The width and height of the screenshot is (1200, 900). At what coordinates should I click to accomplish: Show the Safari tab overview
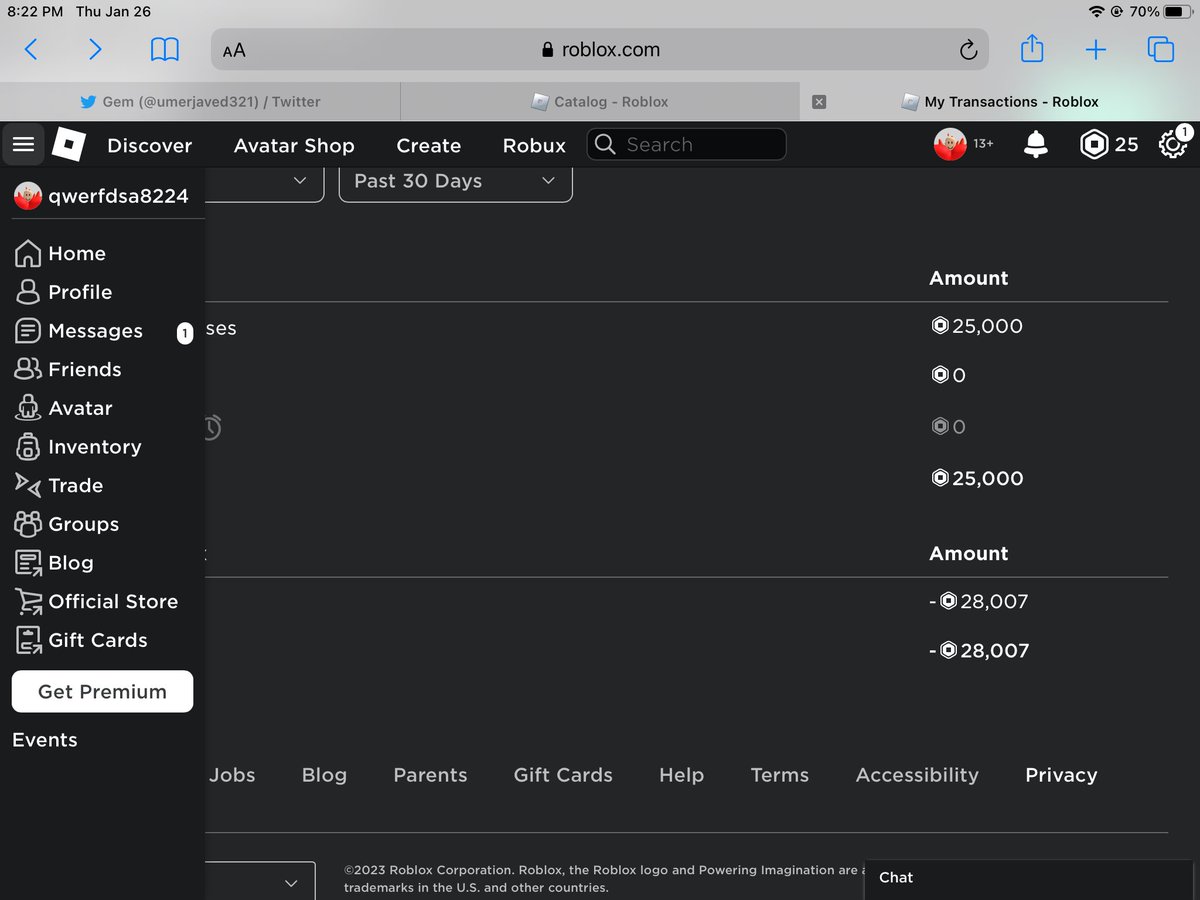[x=1160, y=49]
